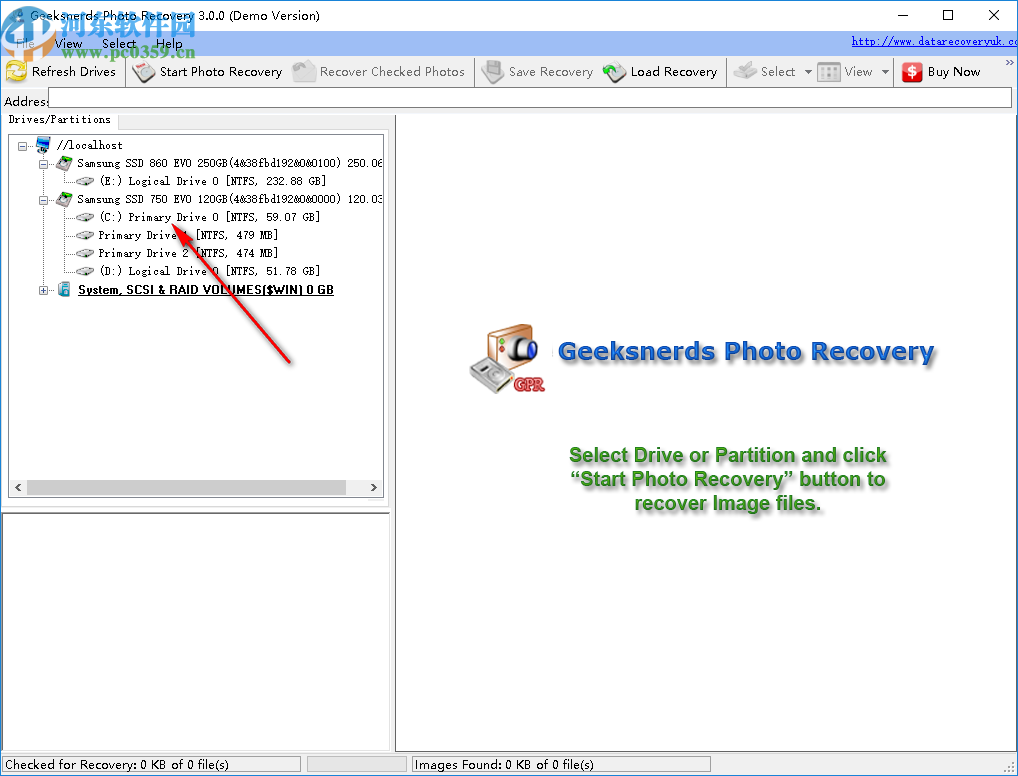Viewport: 1018px width, 776px height.
Task: Open the View toolbar dropdown arrow
Action: [884, 71]
